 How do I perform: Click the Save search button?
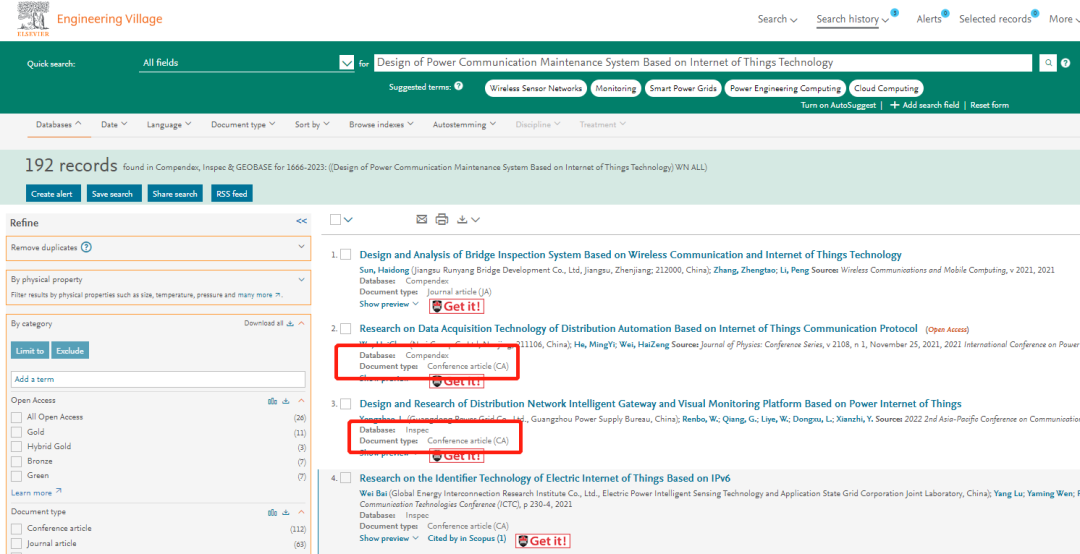114,194
